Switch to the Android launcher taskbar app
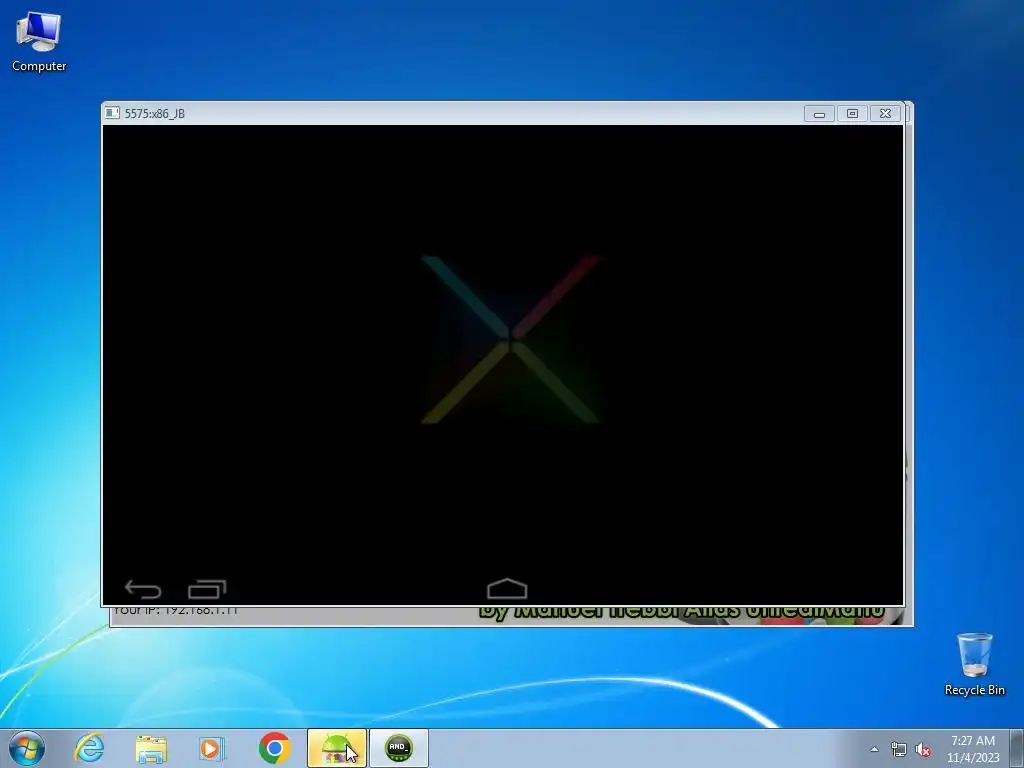 (336, 748)
